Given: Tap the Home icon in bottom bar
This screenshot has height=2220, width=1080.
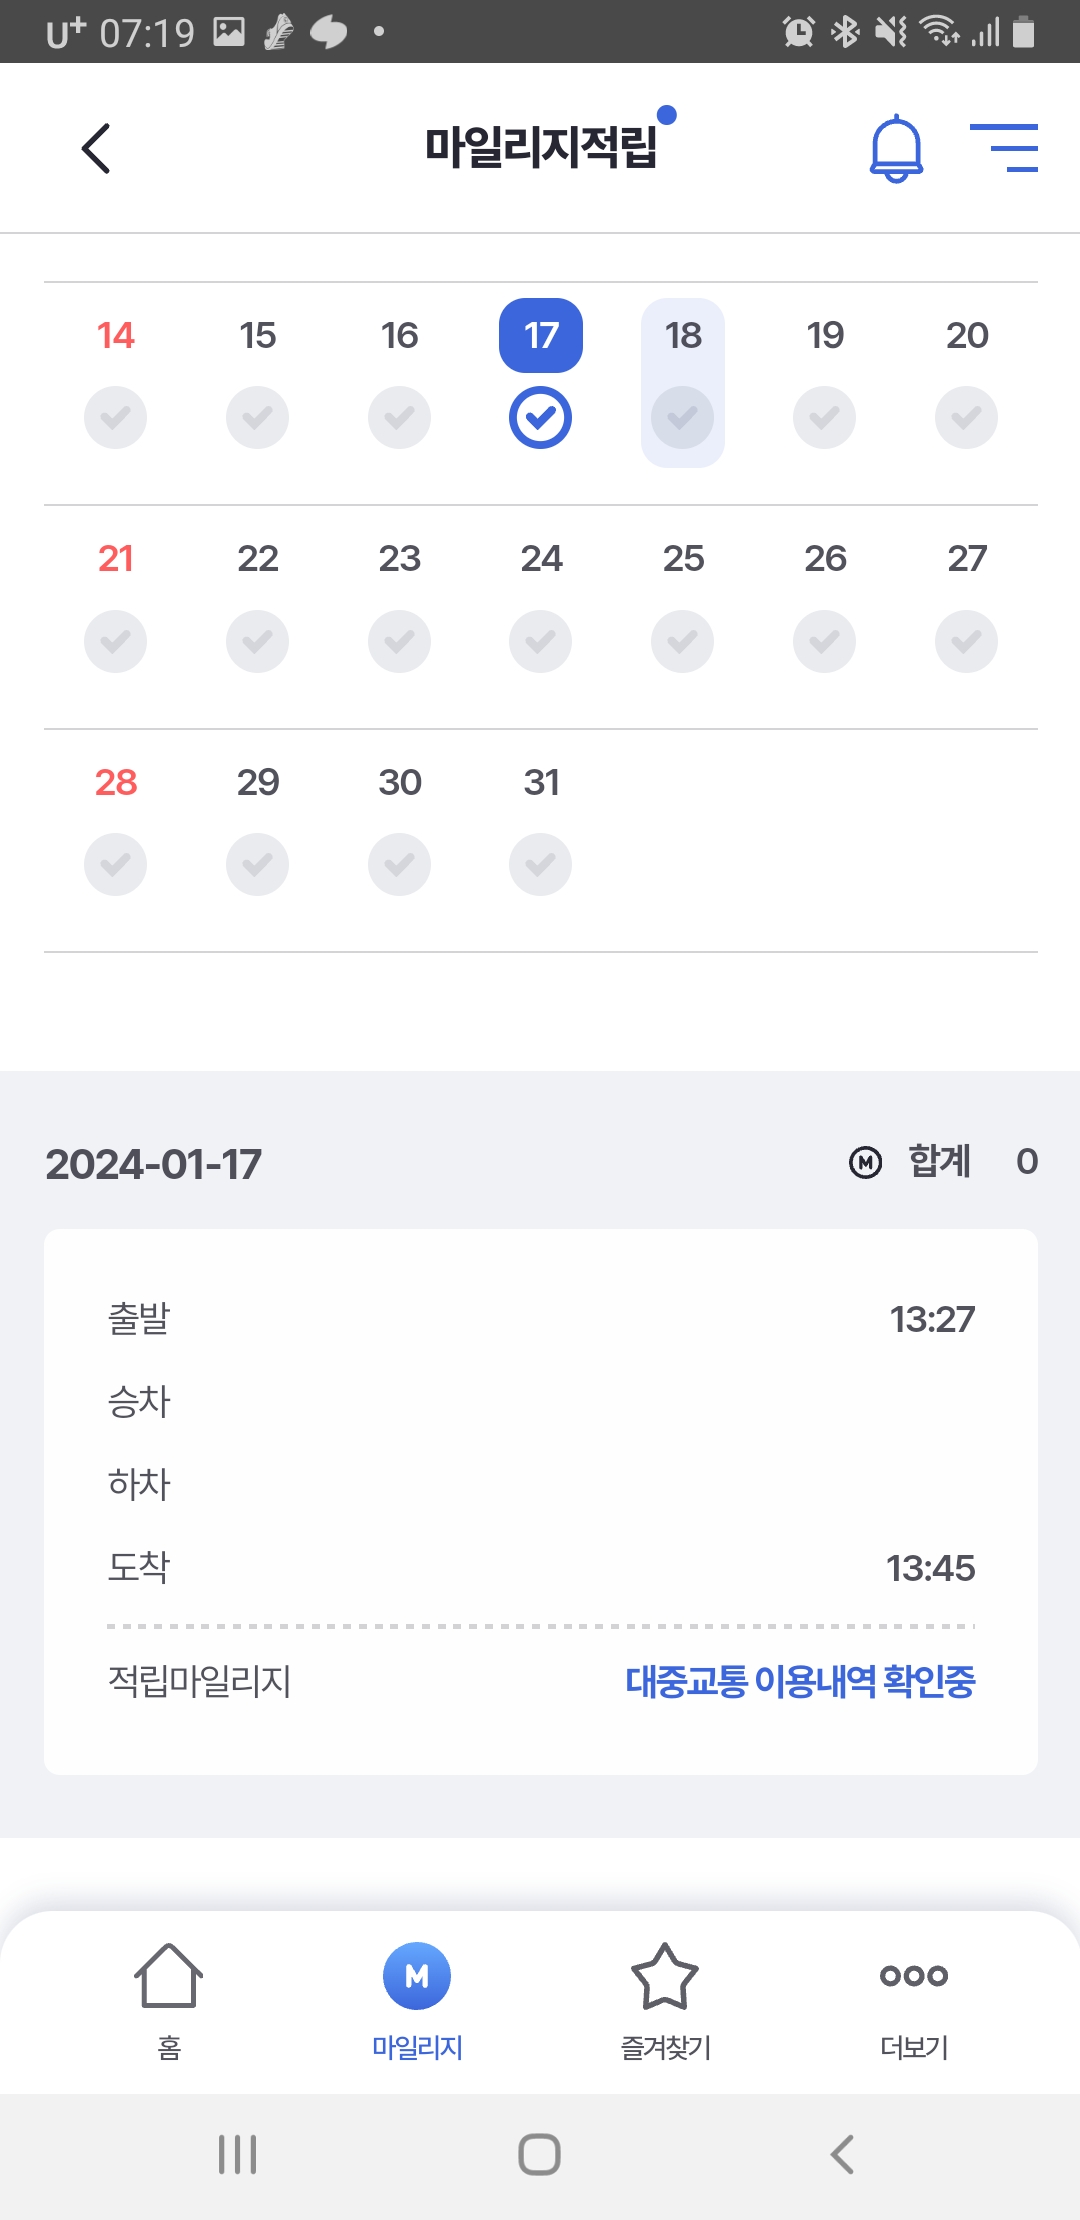Looking at the screenshot, I should click(x=168, y=1976).
